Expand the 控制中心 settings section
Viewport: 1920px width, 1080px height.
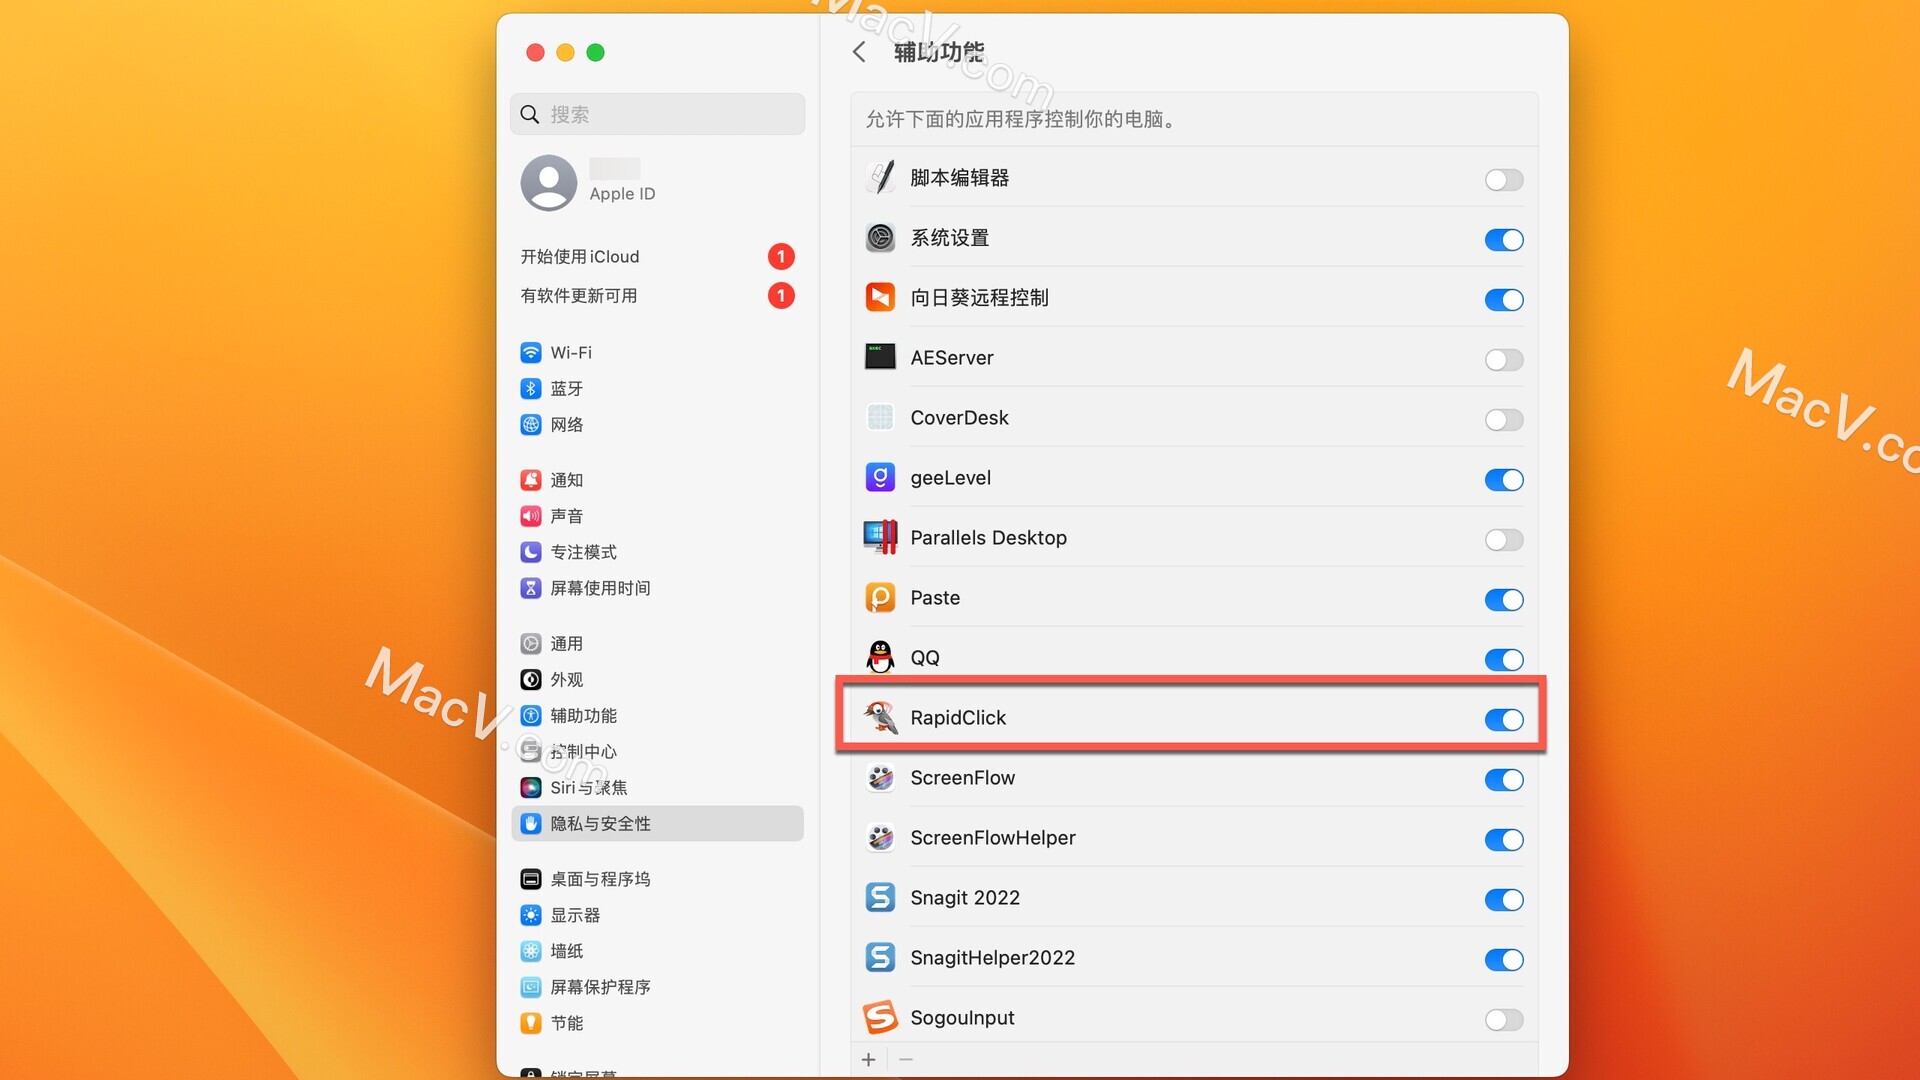pos(584,750)
